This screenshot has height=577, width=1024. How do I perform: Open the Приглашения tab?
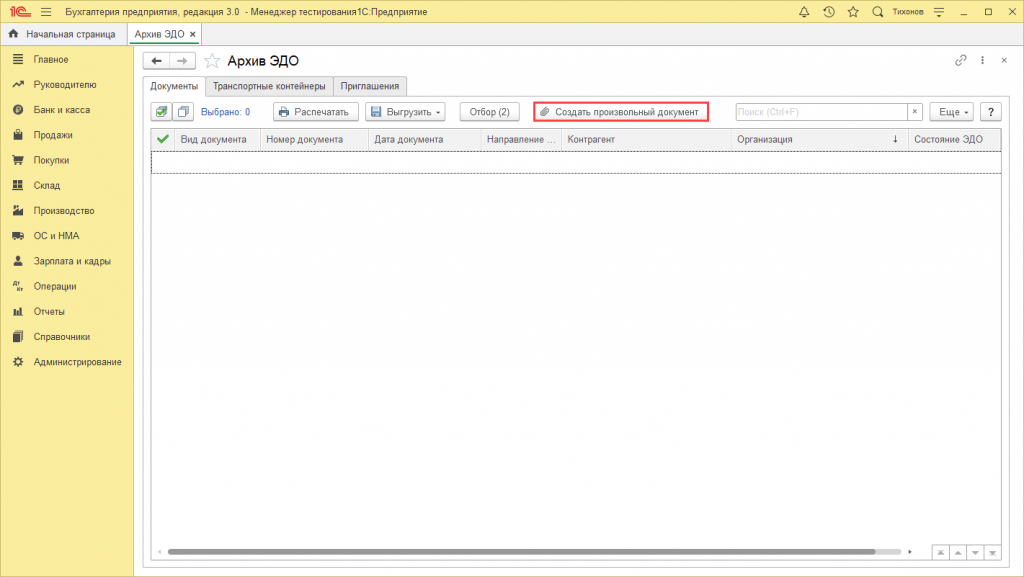click(370, 86)
